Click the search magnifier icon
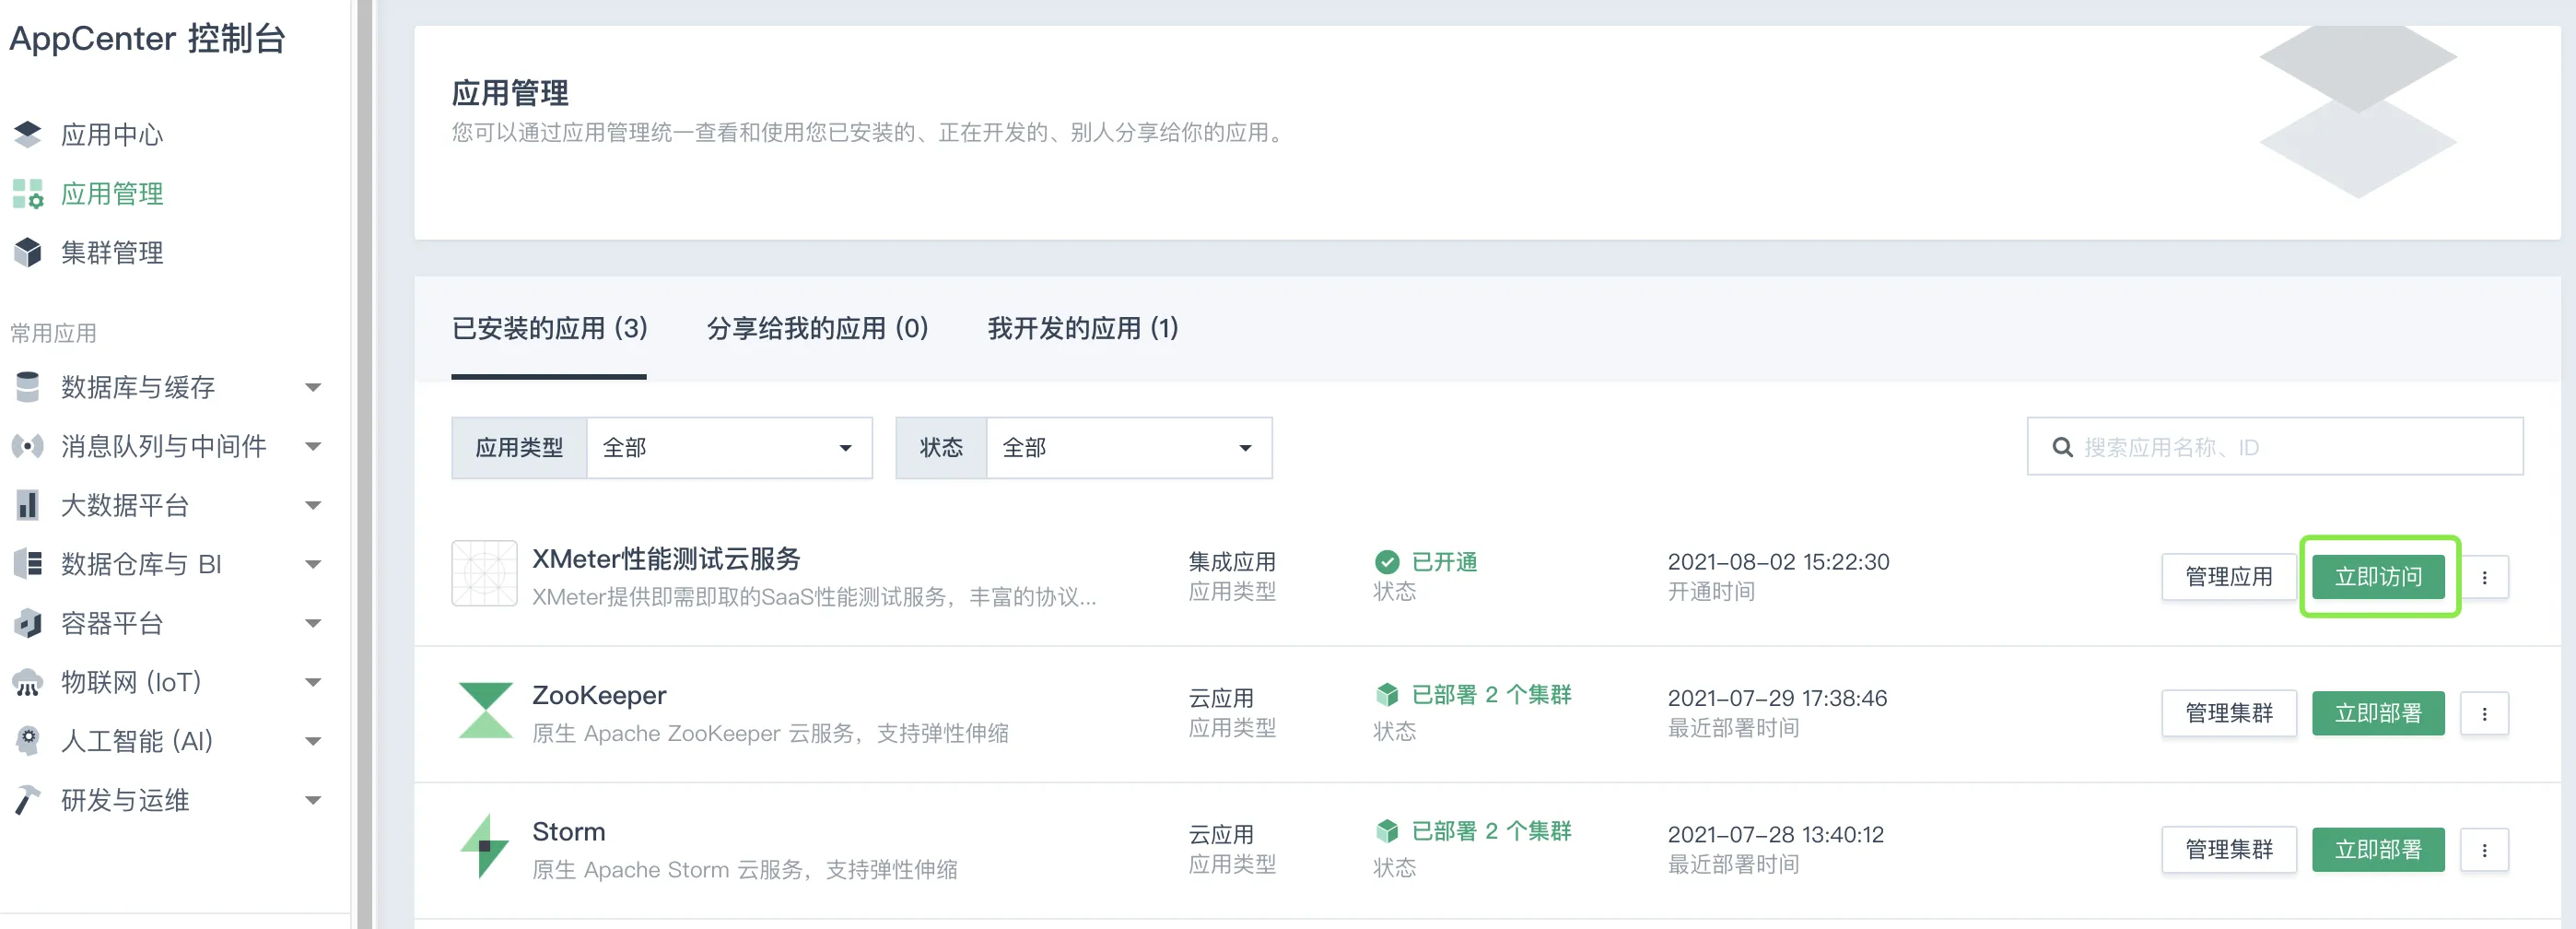 [x=2062, y=447]
